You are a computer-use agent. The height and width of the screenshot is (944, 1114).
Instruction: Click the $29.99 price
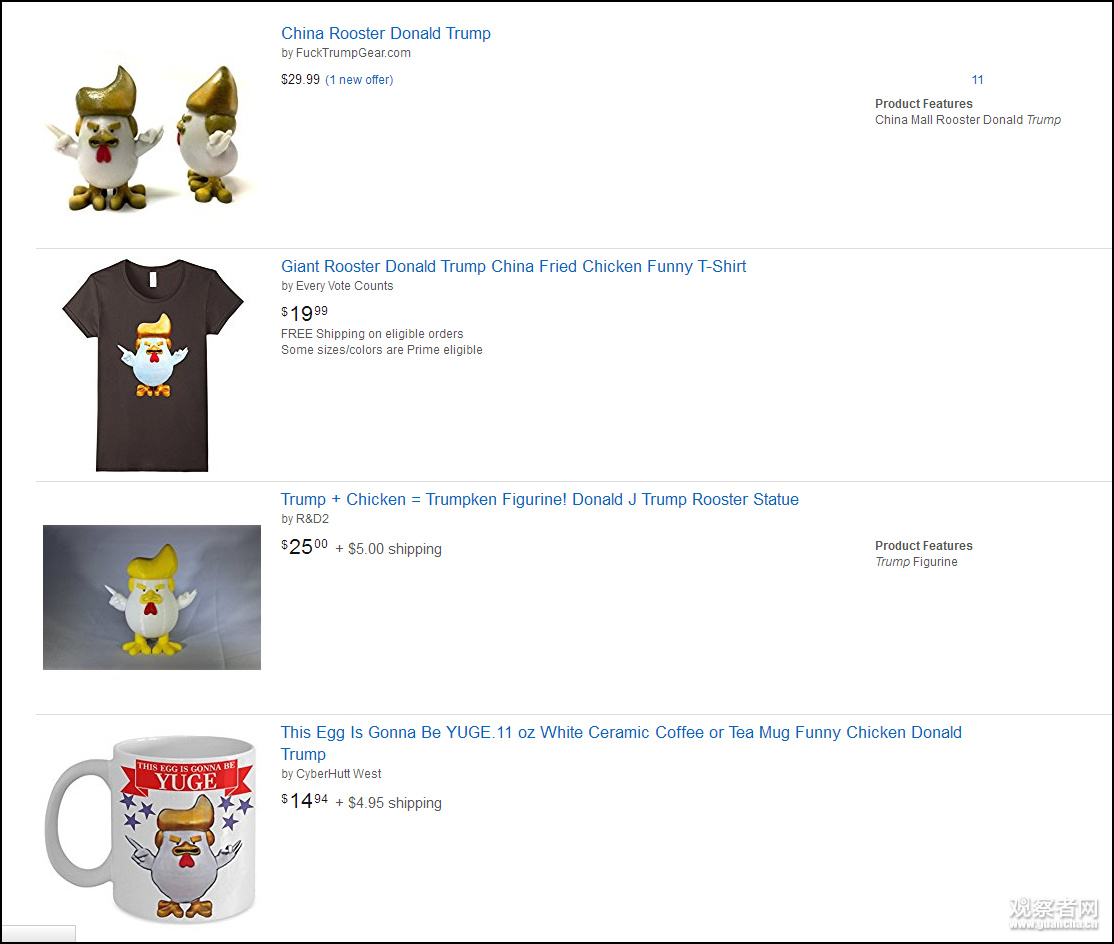(x=300, y=80)
